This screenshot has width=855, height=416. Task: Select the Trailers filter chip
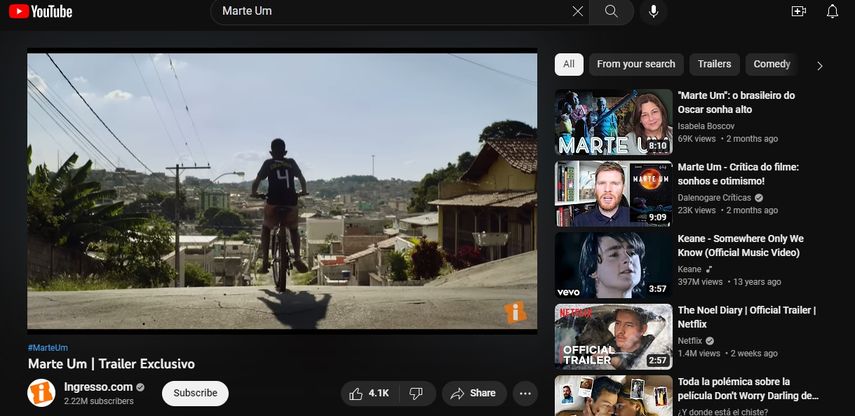tap(714, 64)
